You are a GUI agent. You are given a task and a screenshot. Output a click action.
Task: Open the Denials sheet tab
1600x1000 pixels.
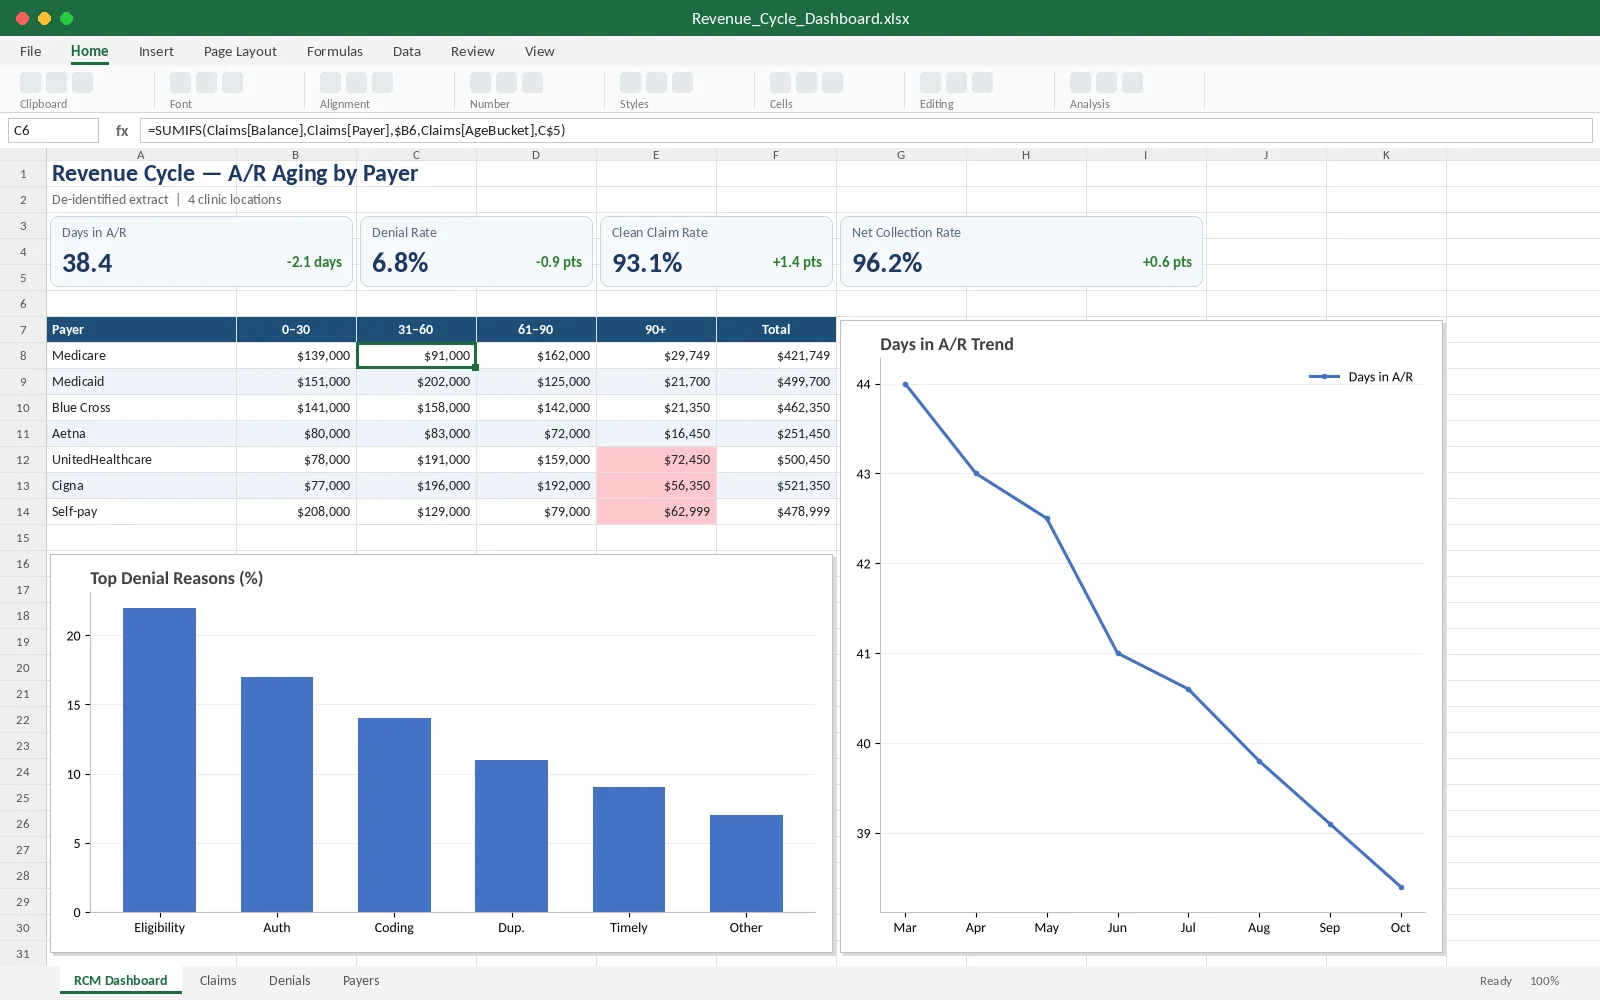pos(290,980)
